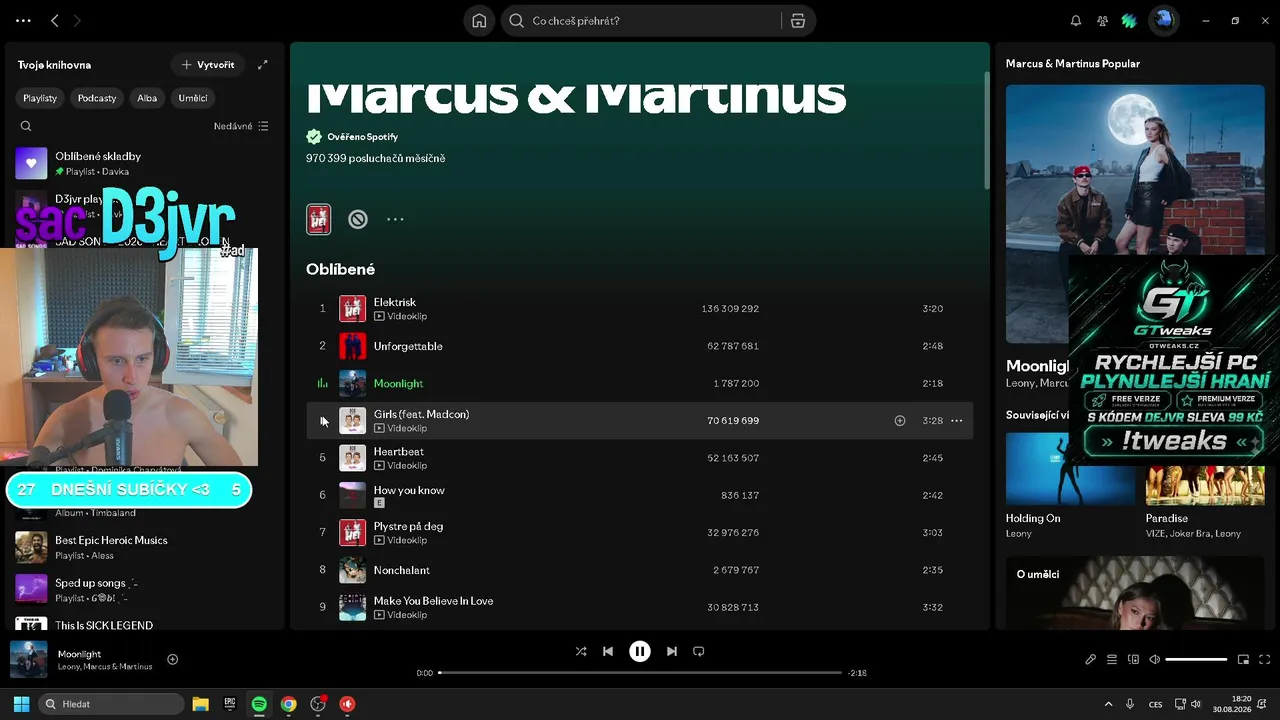Skip to previous track

[x=608, y=651]
